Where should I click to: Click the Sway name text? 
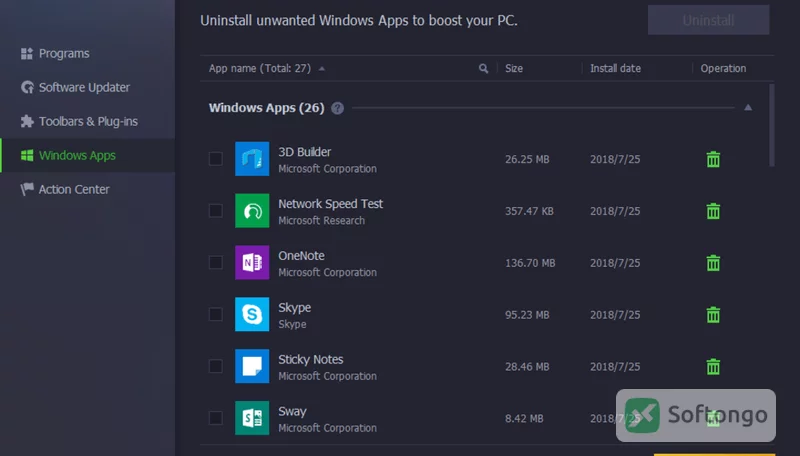click(x=292, y=412)
